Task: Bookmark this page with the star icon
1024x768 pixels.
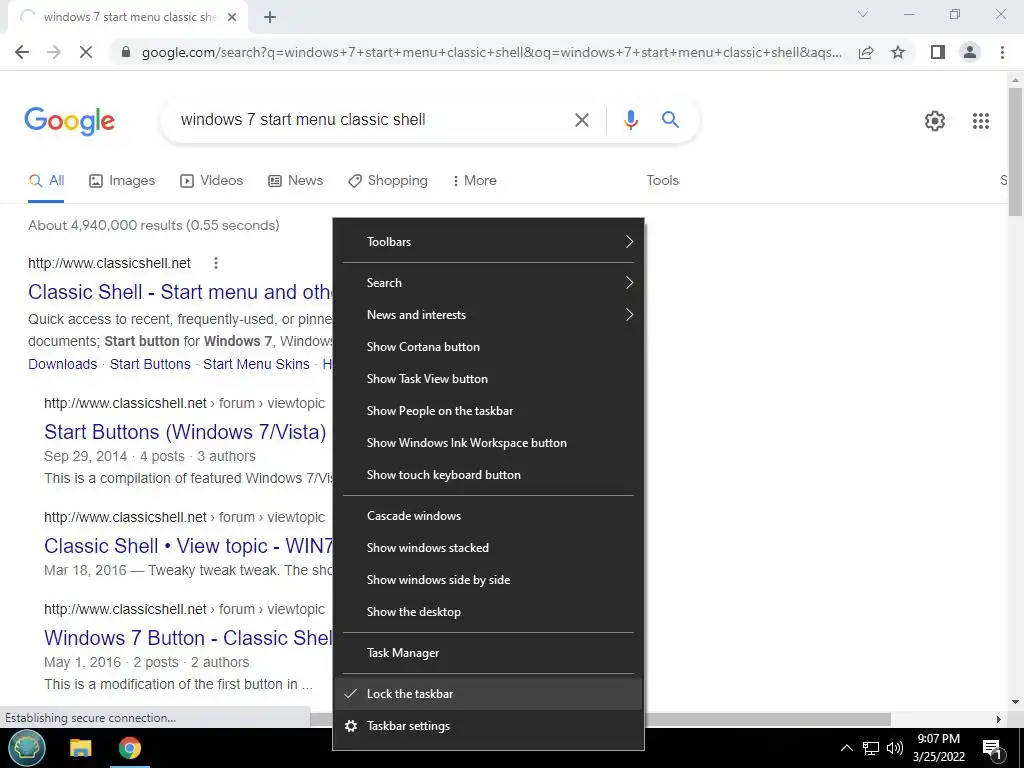Action: 898,52
